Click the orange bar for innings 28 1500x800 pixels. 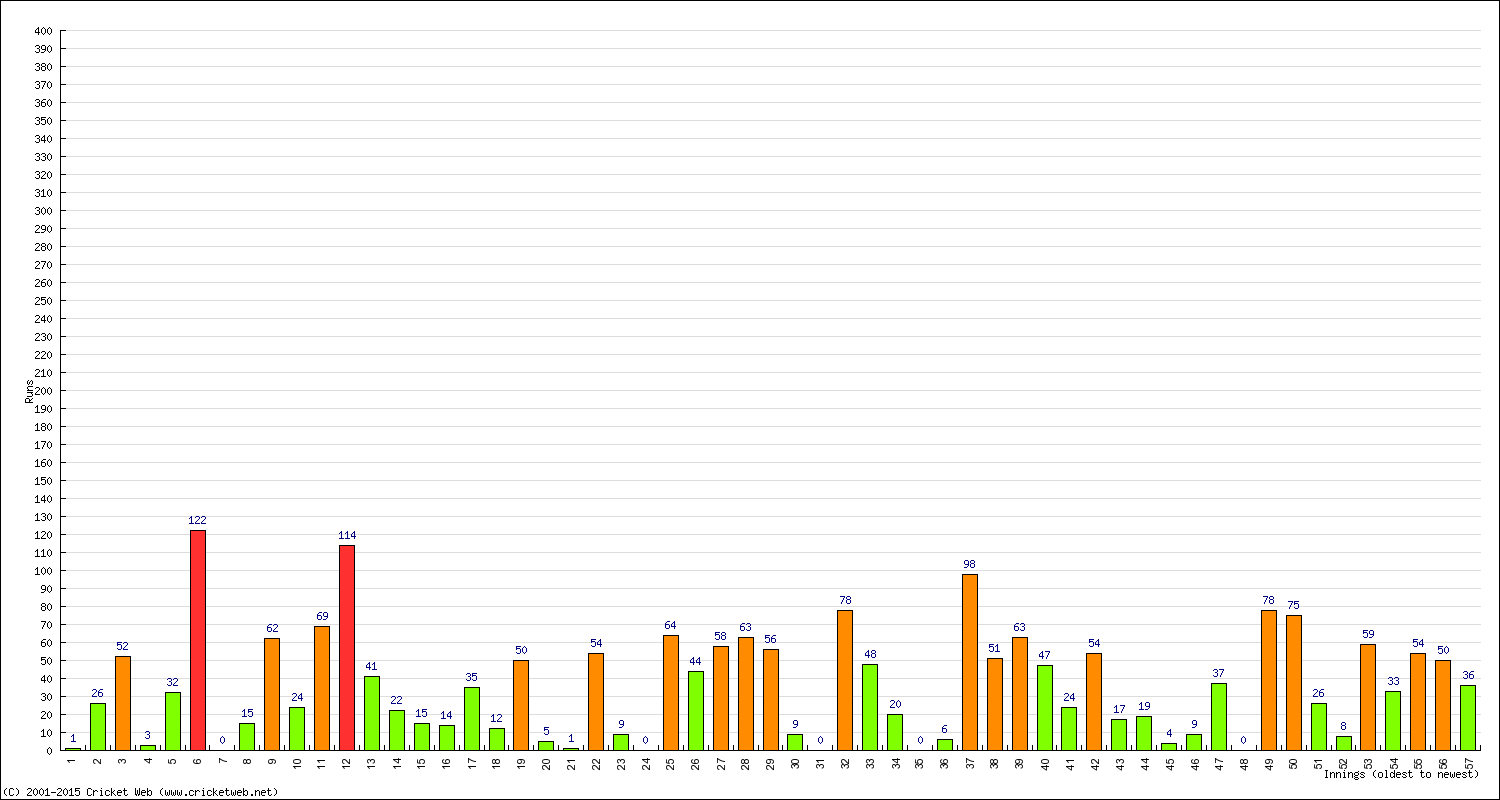point(746,693)
